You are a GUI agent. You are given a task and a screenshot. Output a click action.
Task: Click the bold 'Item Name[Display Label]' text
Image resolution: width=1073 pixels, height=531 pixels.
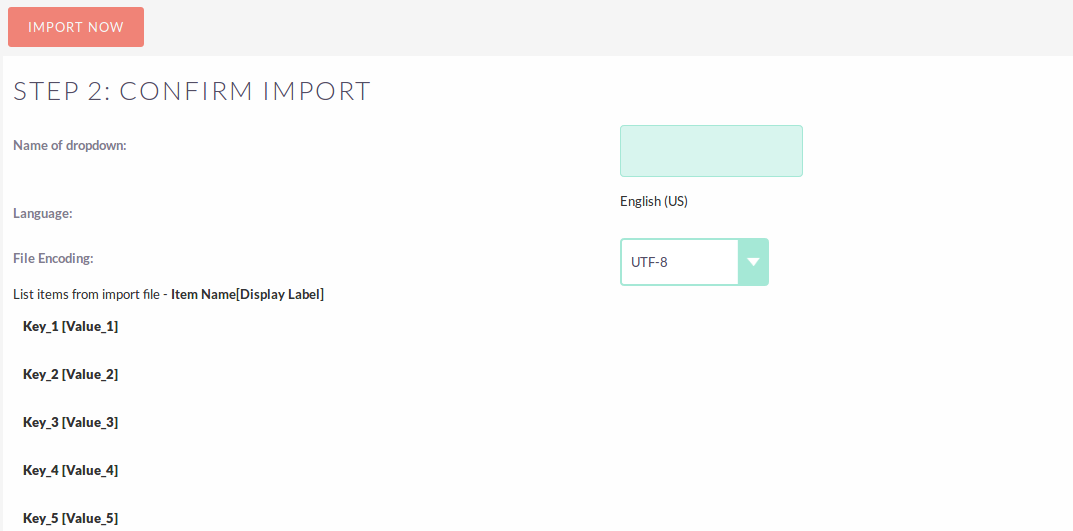point(247,294)
